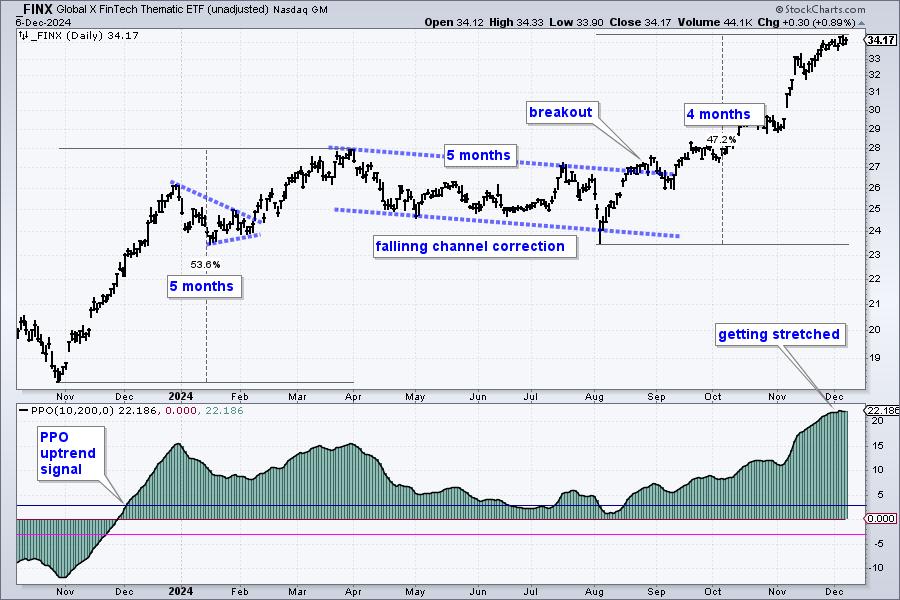Click the "fallinng channel correction" text box
This screenshot has height=600, width=900.
(470, 246)
